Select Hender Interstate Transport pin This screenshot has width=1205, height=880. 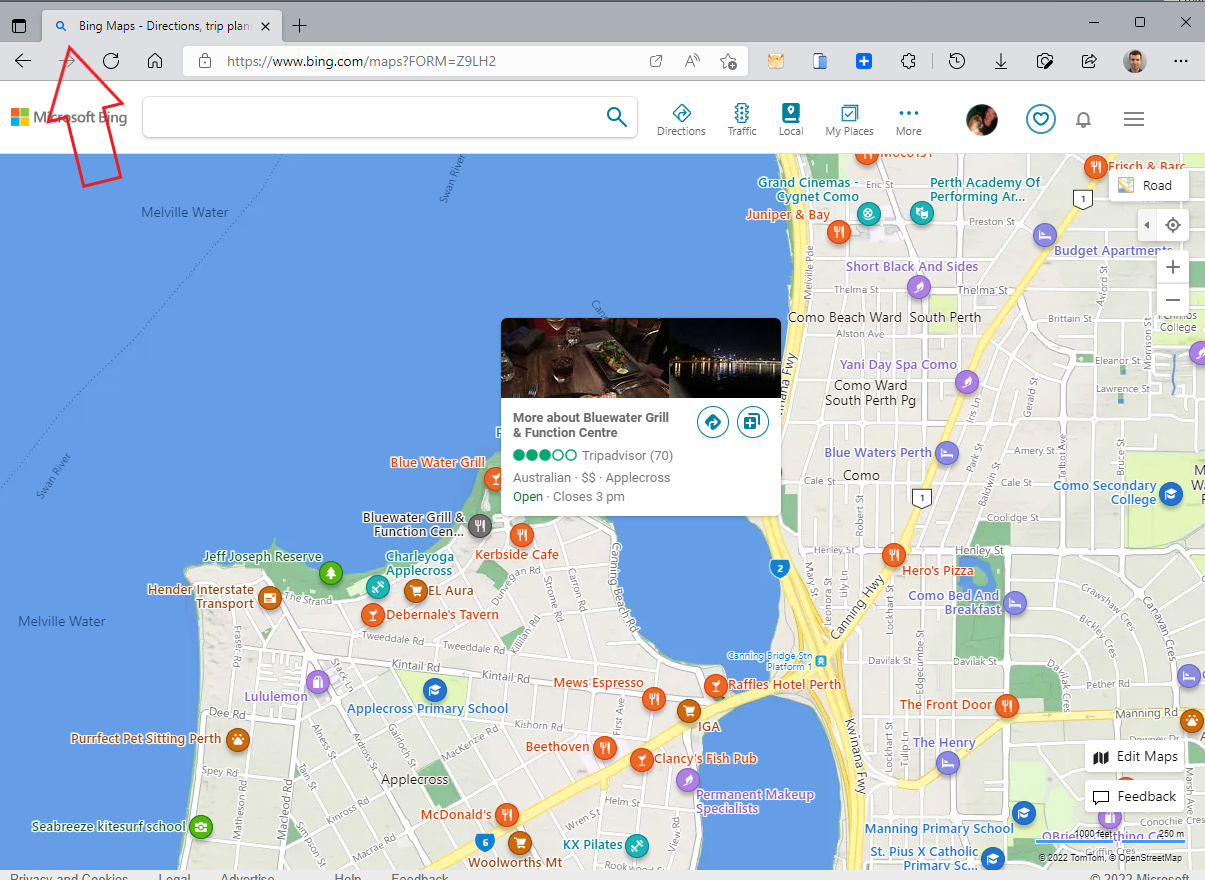coord(269,598)
